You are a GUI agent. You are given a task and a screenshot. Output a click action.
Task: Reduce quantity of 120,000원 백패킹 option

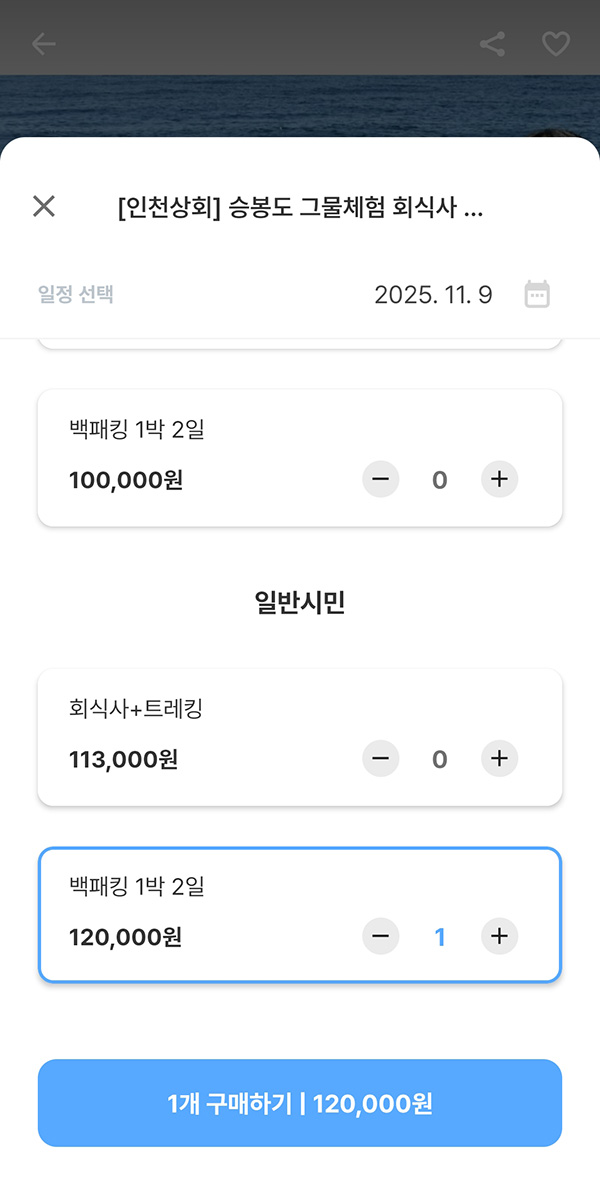pos(380,937)
